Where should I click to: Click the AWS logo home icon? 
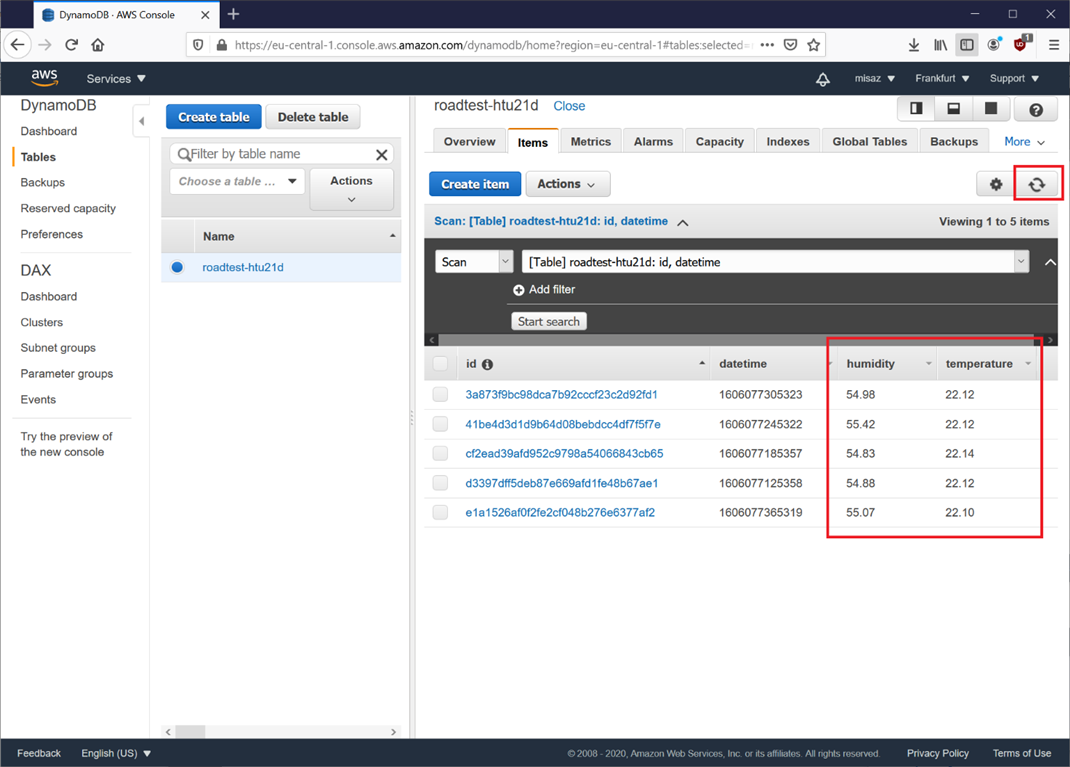point(44,78)
